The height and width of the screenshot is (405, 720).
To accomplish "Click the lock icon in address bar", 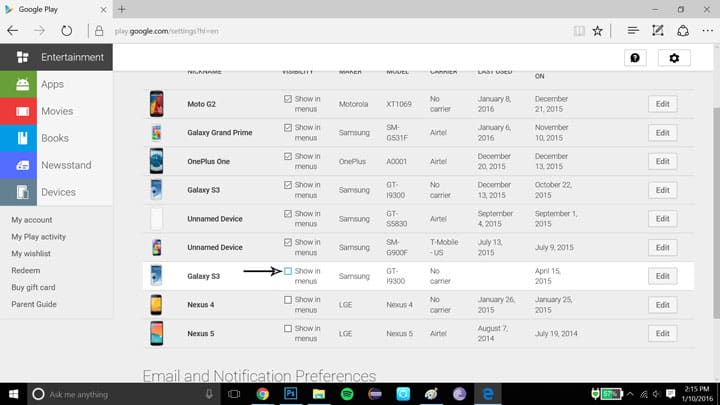I will coord(99,31).
